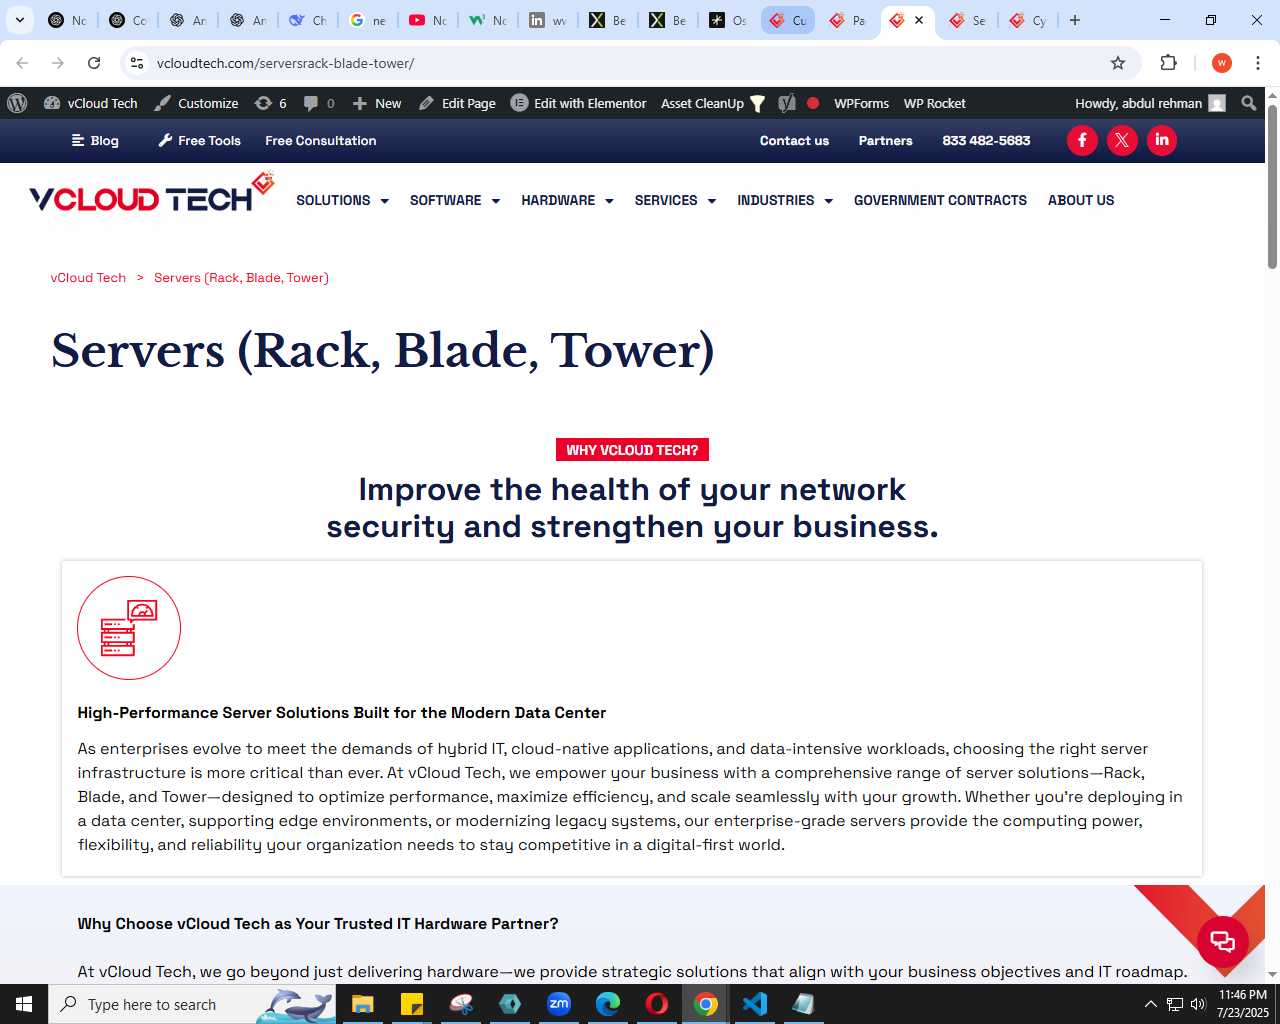Open Visual Studio Code from taskbar
This screenshot has width=1280, height=1024.
tap(755, 1004)
